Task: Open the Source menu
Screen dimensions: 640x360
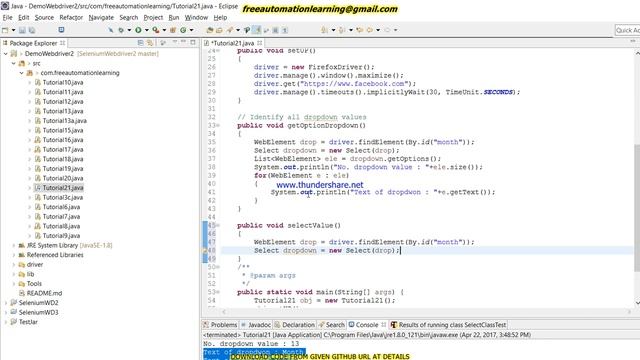Action: pyautogui.click(x=44, y=18)
